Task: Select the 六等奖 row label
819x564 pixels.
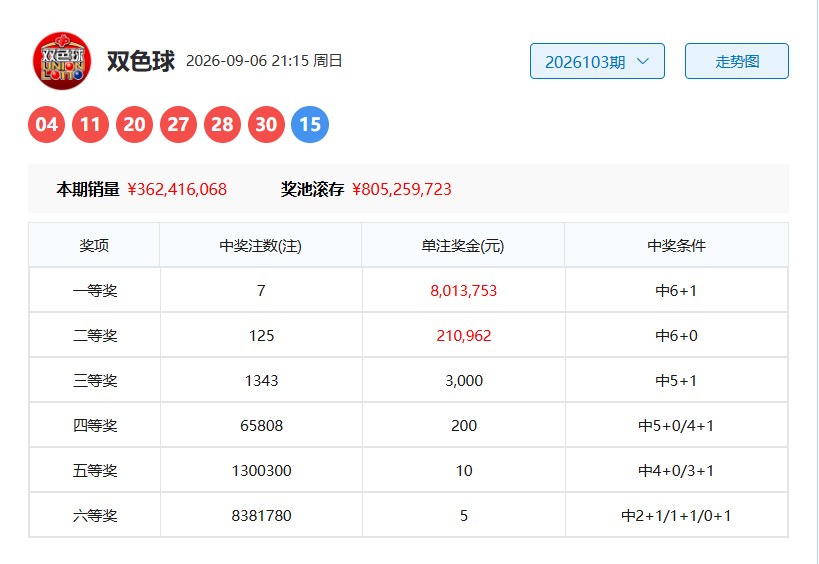Action: (95, 515)
